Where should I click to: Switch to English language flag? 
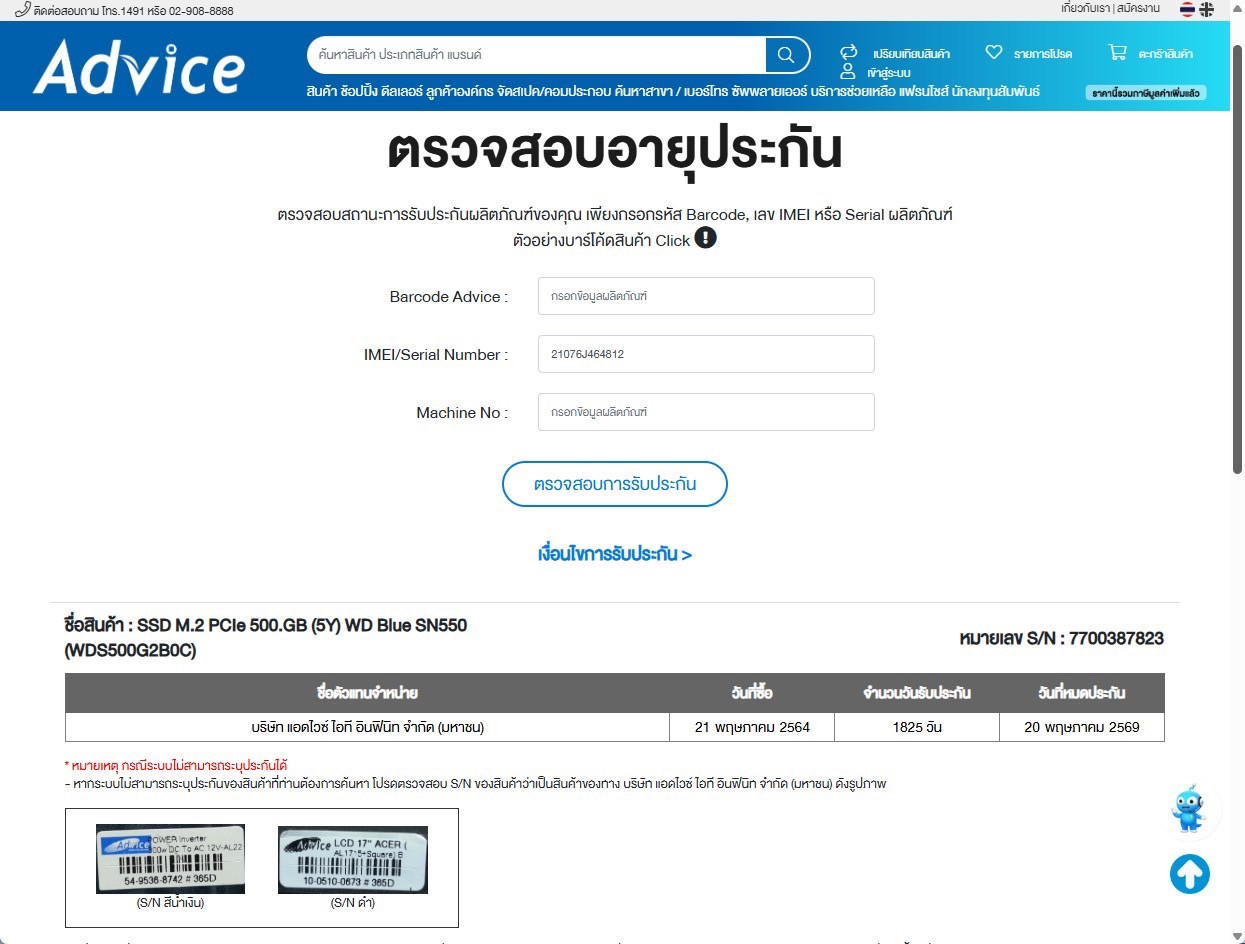(x=1207, y=9)
